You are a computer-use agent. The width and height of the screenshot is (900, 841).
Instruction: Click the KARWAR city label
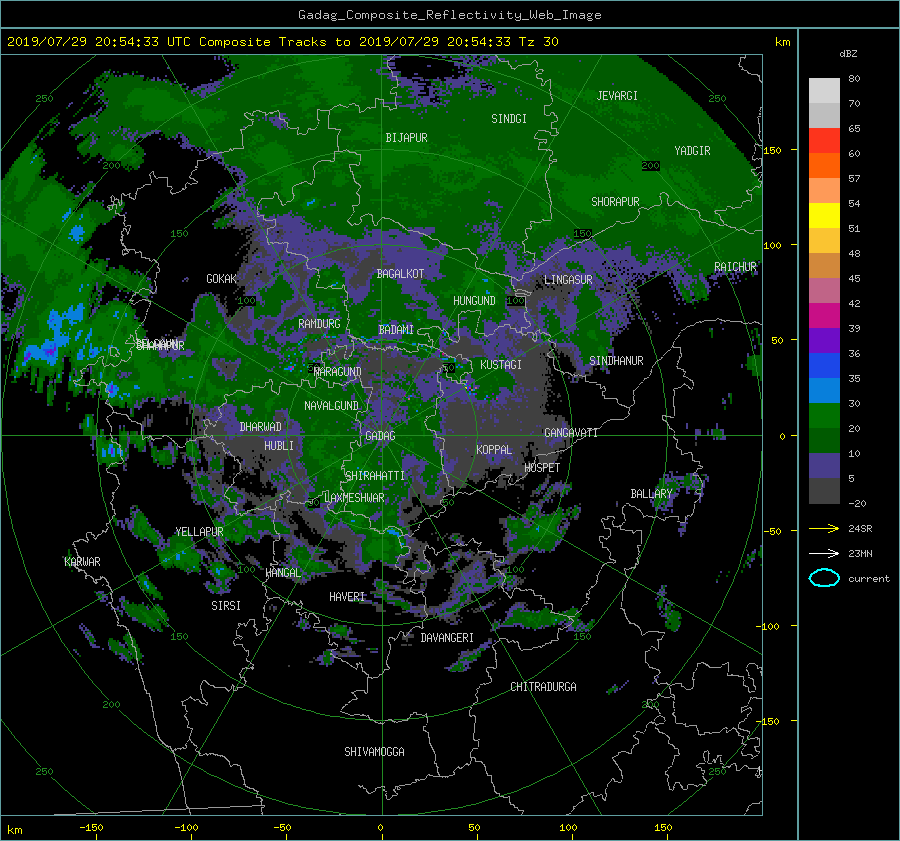click(82, 562)
